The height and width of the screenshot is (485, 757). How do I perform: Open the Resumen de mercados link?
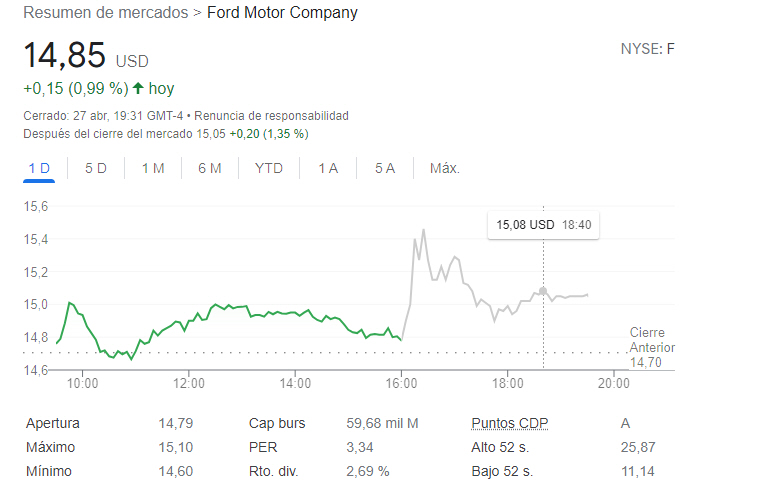(105, 13)
